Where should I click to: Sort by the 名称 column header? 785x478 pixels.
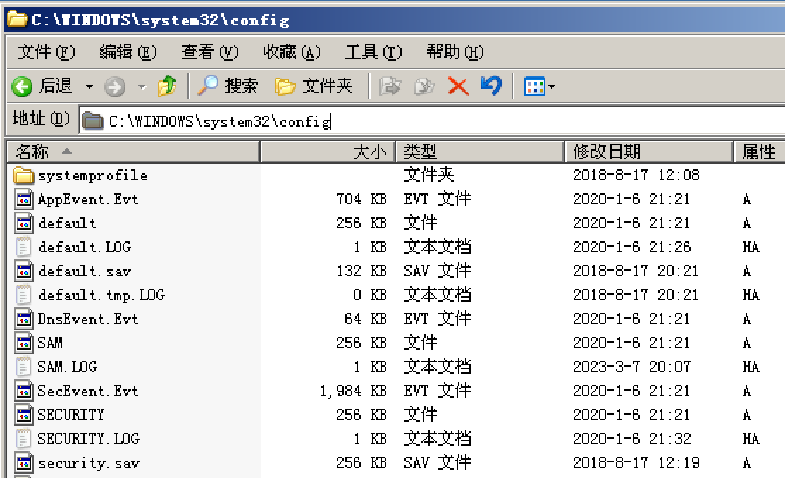click(x=133, y=152)
